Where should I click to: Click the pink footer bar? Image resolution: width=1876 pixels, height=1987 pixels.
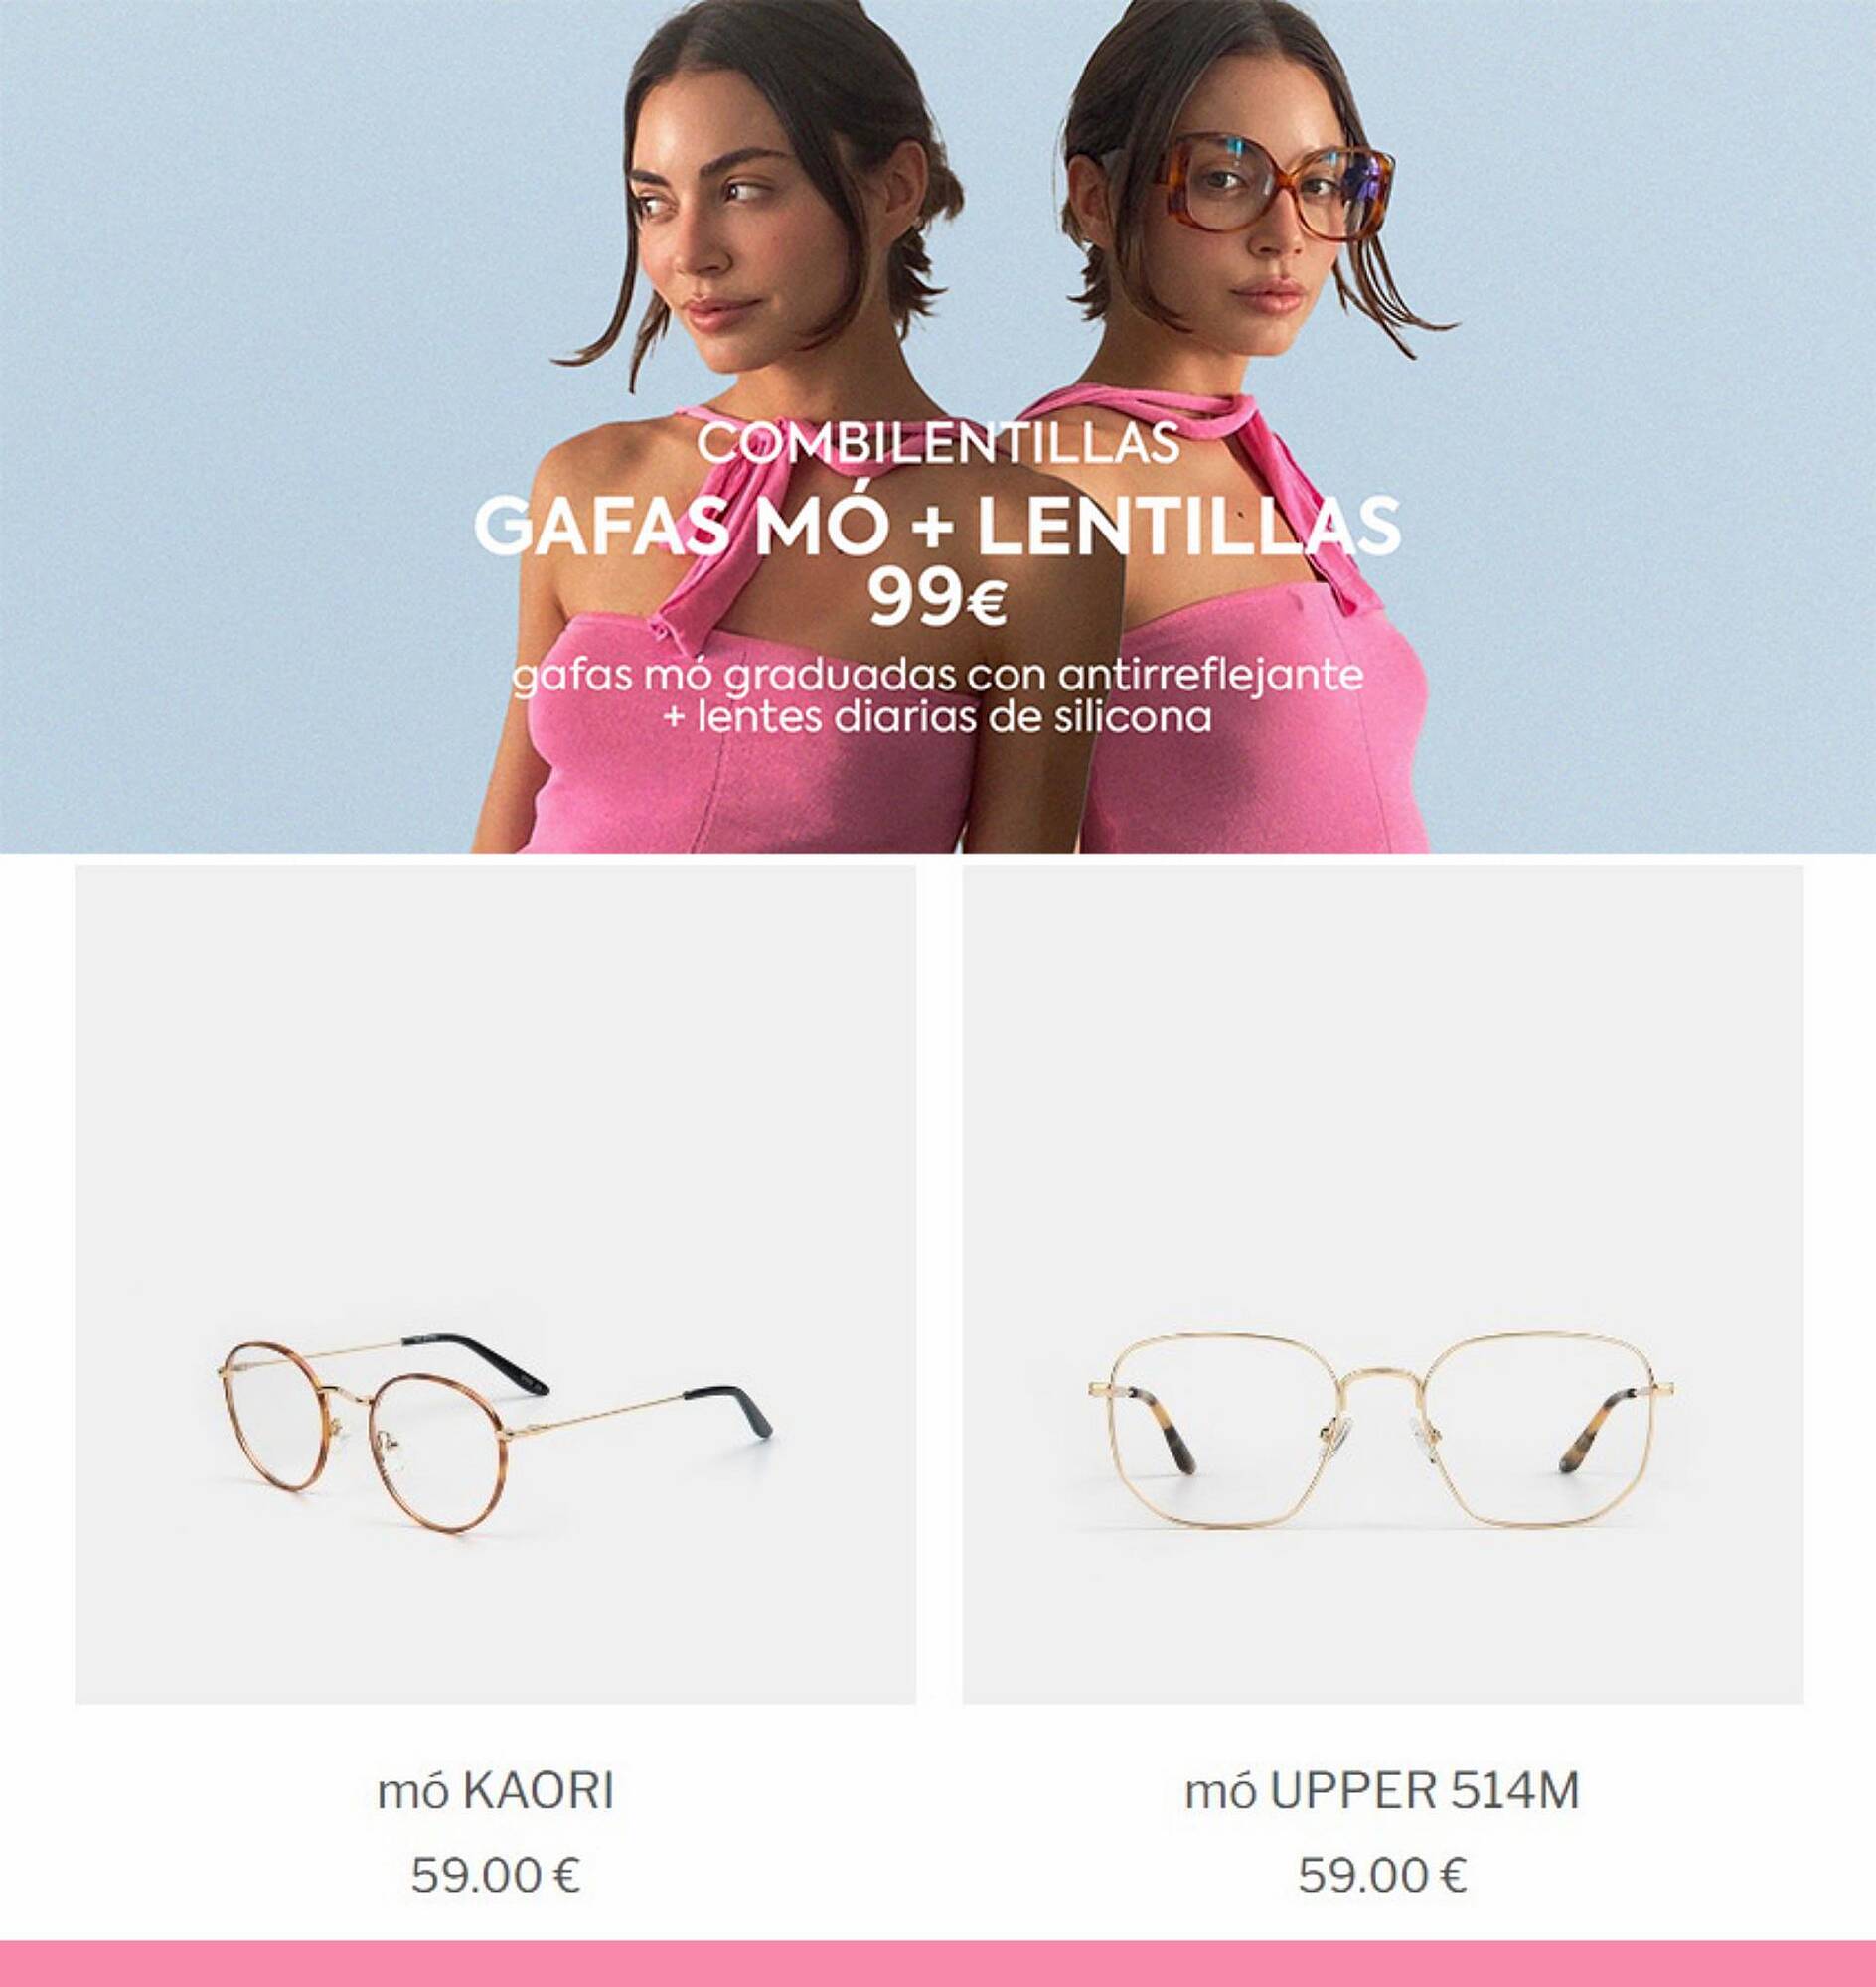(x=938, y=1964)
